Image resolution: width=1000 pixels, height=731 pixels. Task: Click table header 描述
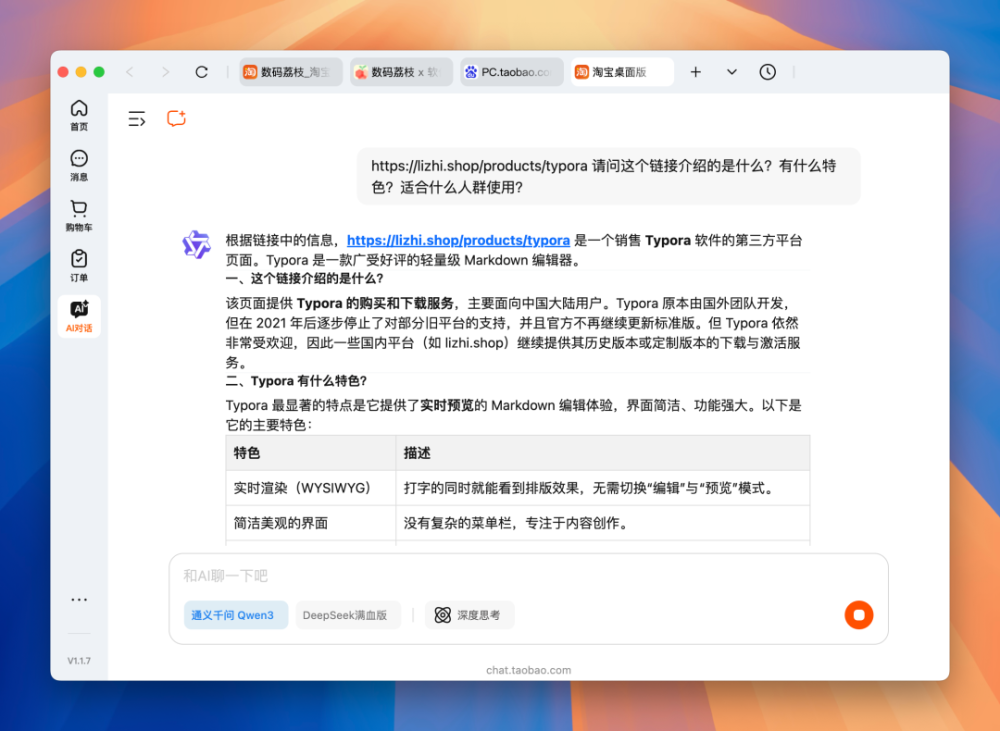[x=603, y=454]
